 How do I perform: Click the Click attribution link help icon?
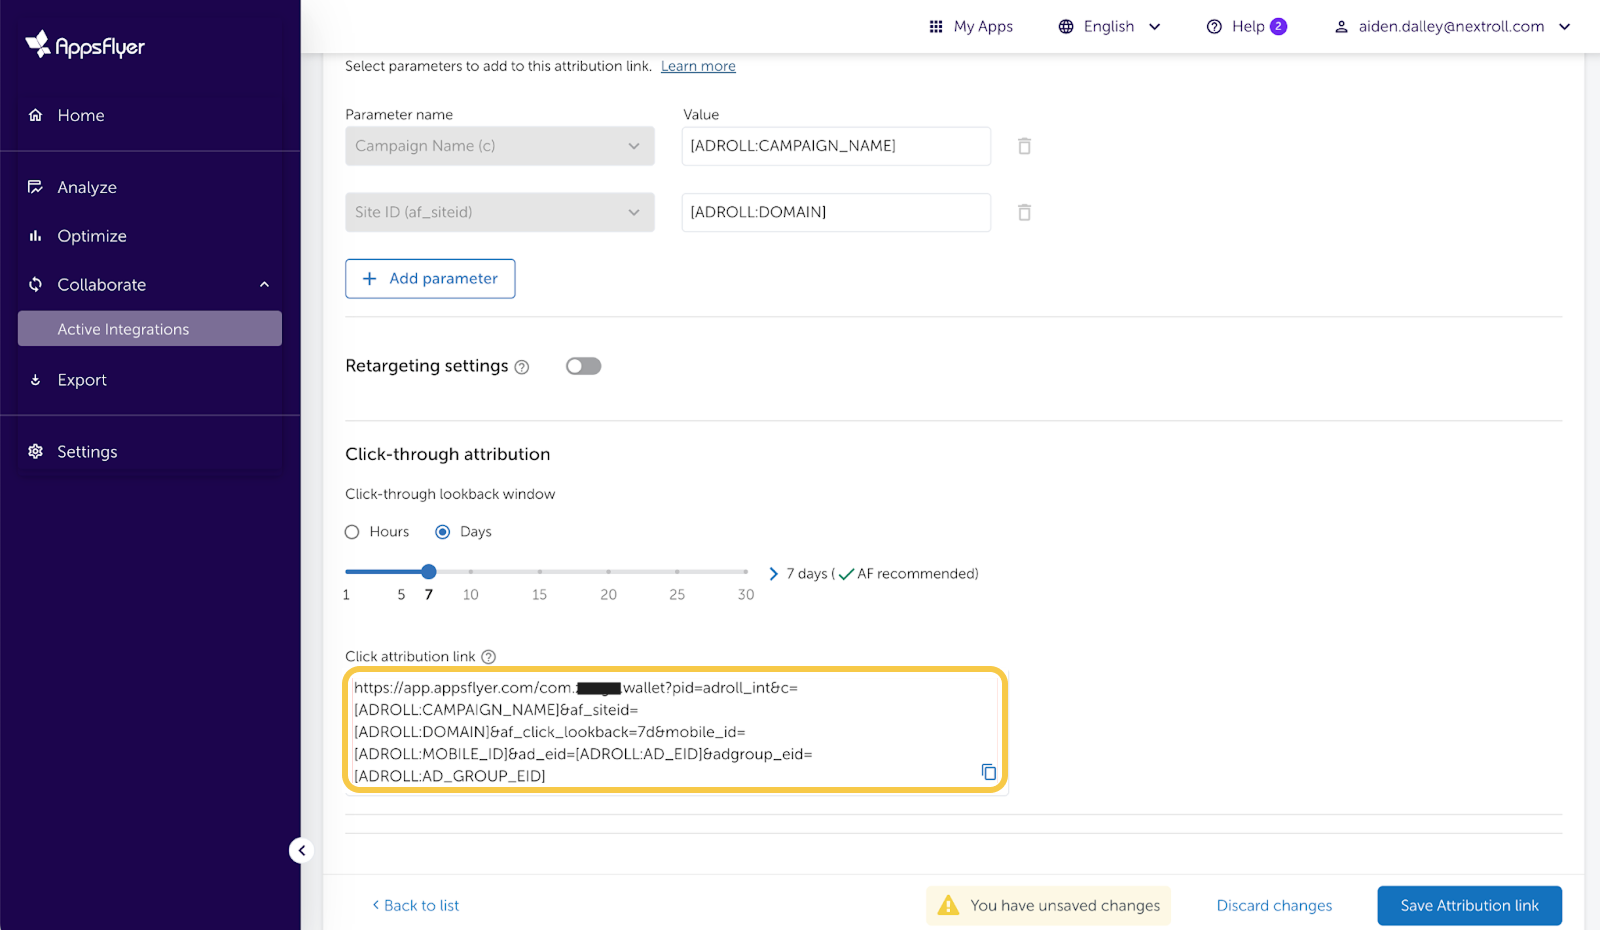488,657
